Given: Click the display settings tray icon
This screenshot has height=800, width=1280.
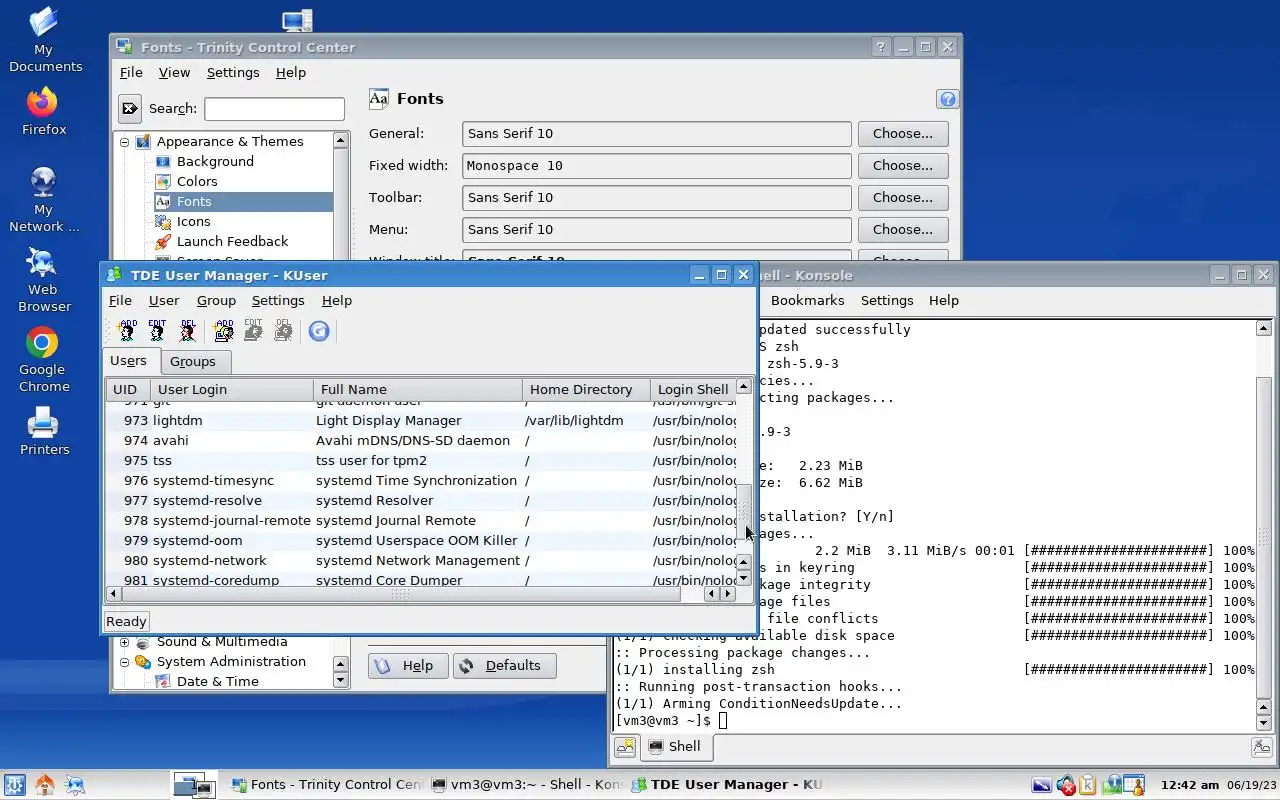Looking at the screenshot, I should (x=1042, y=785).
